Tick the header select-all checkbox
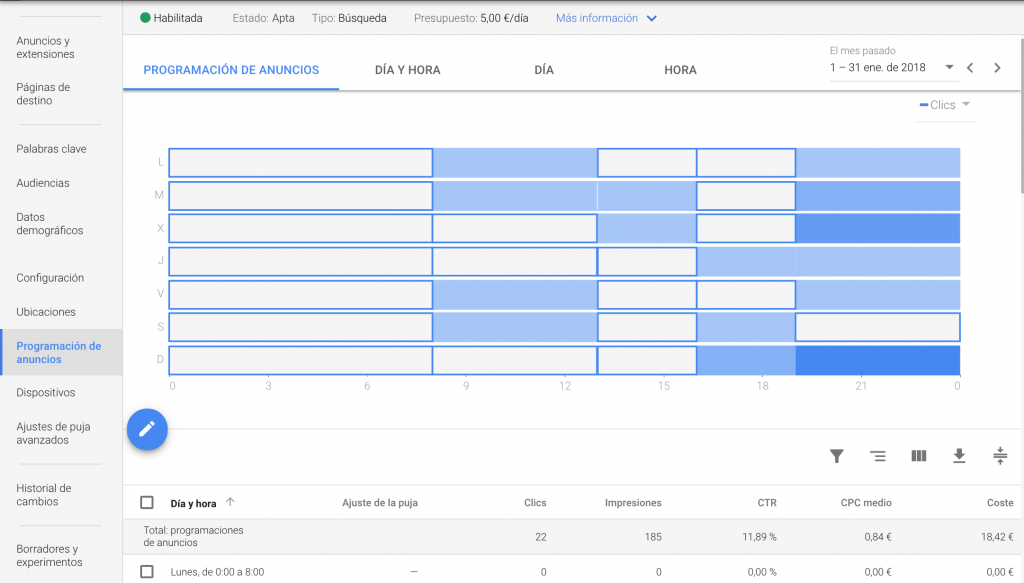 (x=147, y=503)
